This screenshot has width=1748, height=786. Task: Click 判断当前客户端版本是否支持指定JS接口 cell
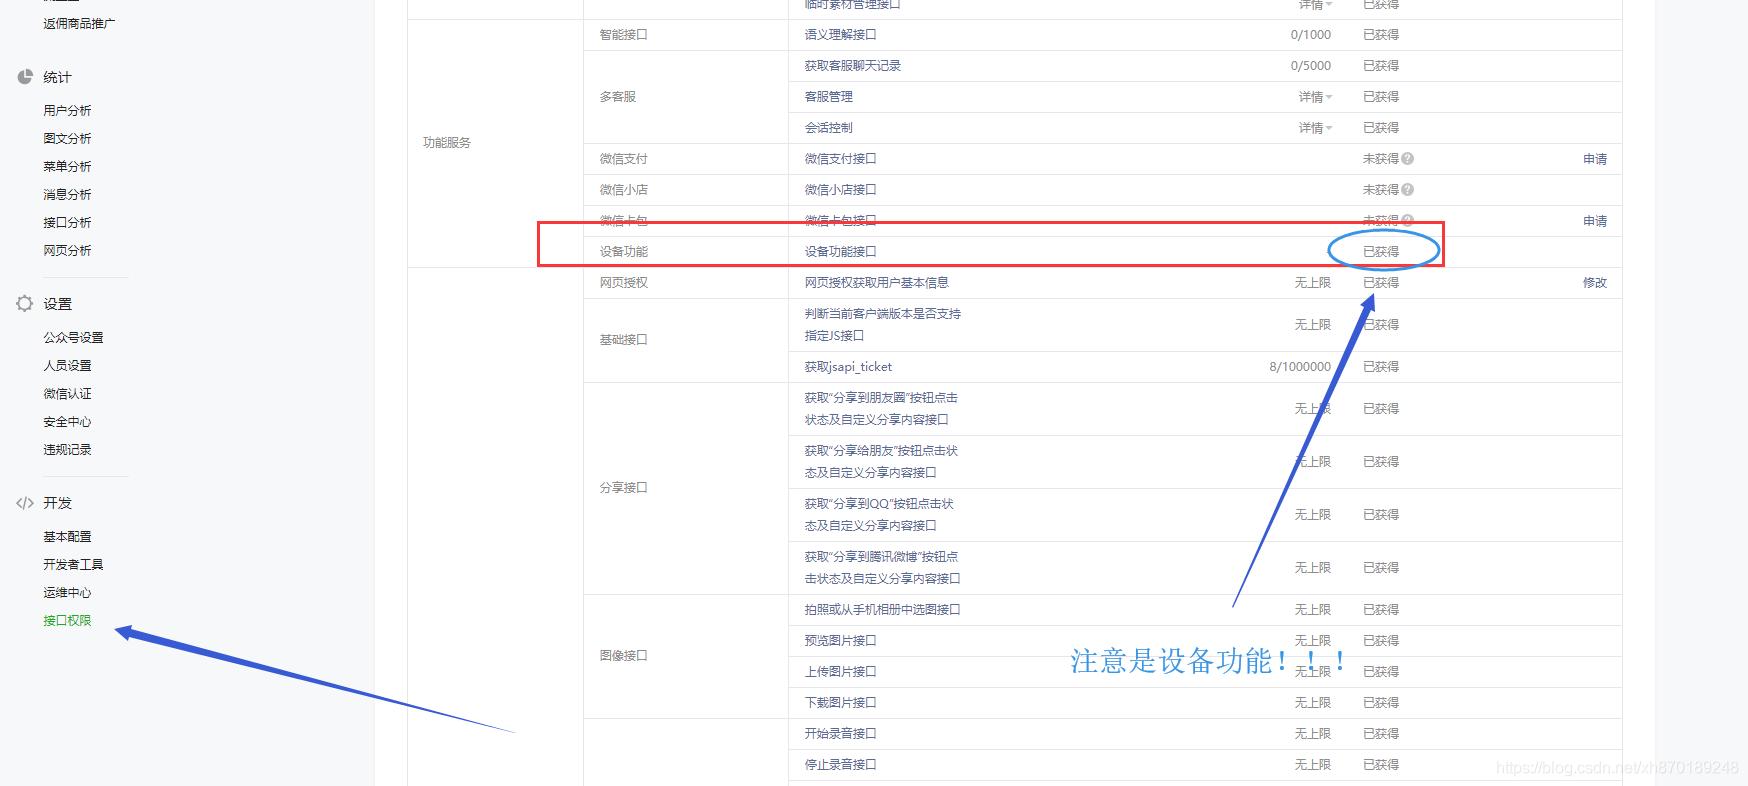pyautogui.click(x=883, y=325)
